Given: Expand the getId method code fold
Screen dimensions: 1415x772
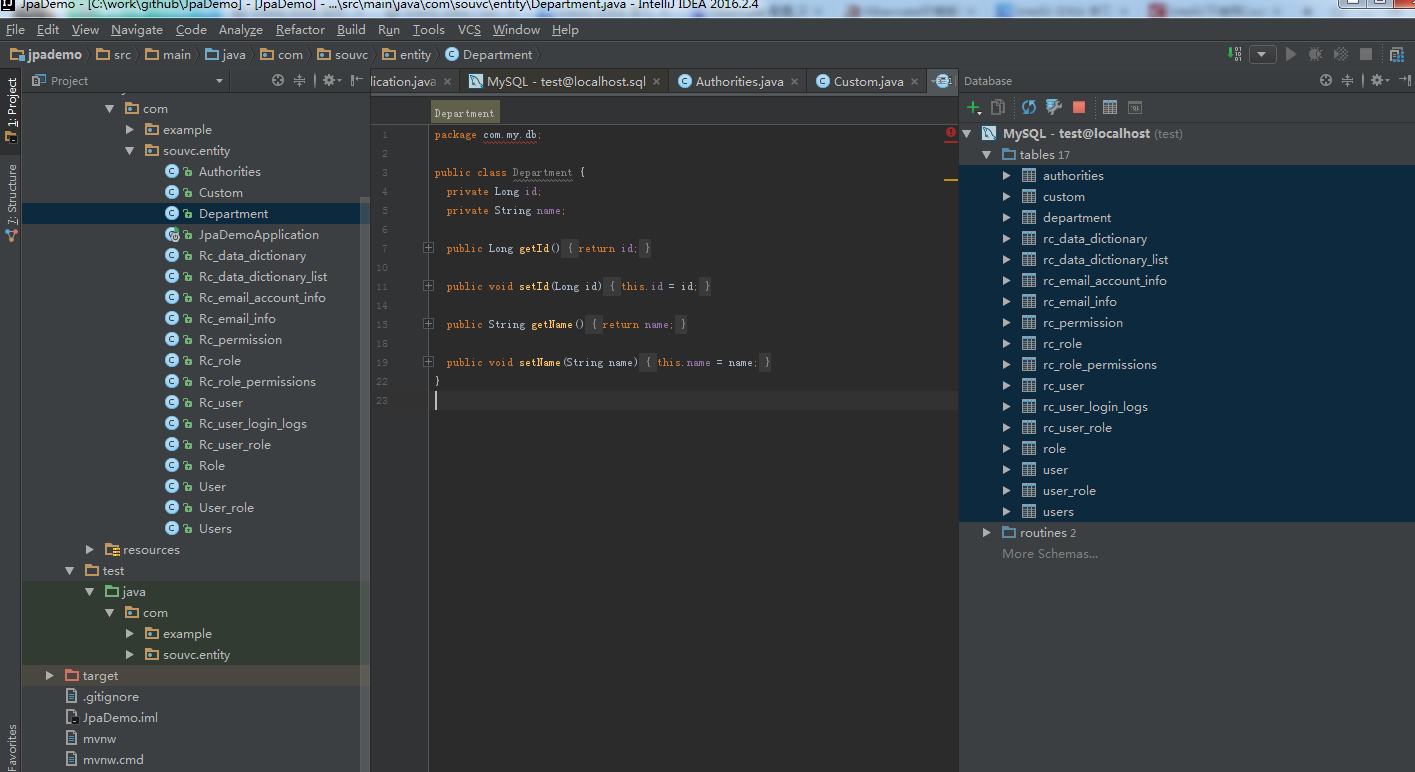Looking at the screenshot, I should click(x=428, y=248).
